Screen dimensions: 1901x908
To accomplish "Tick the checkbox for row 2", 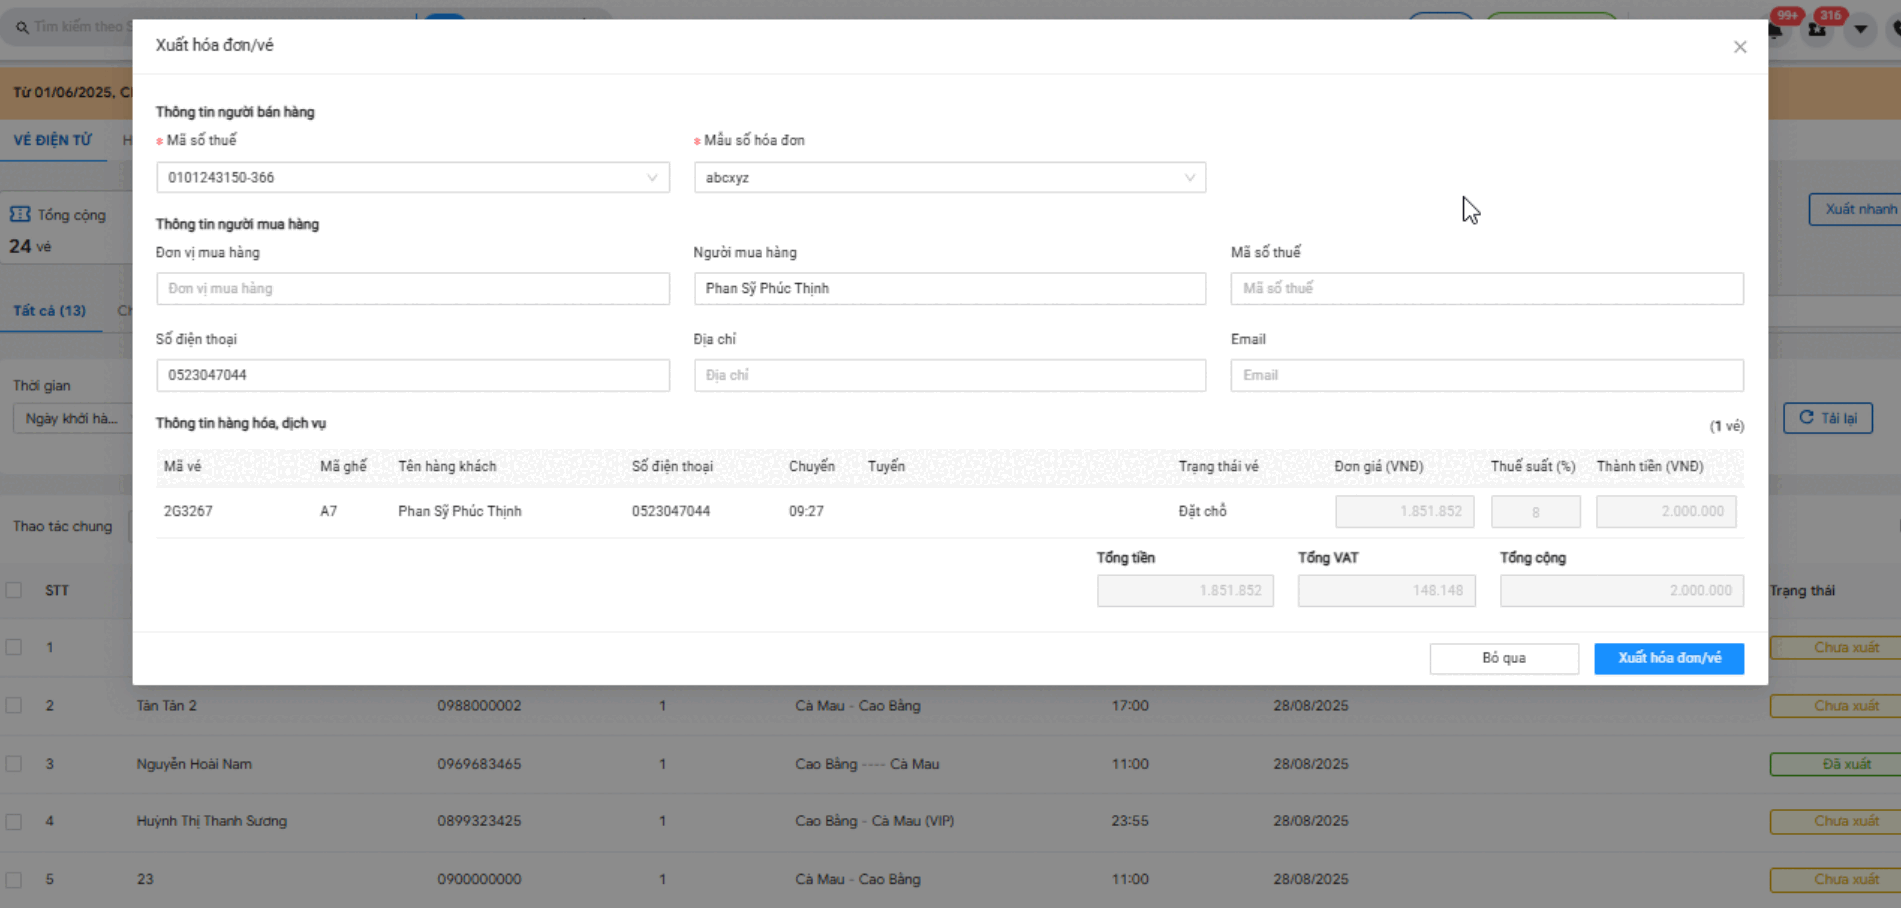I will 14,705.
